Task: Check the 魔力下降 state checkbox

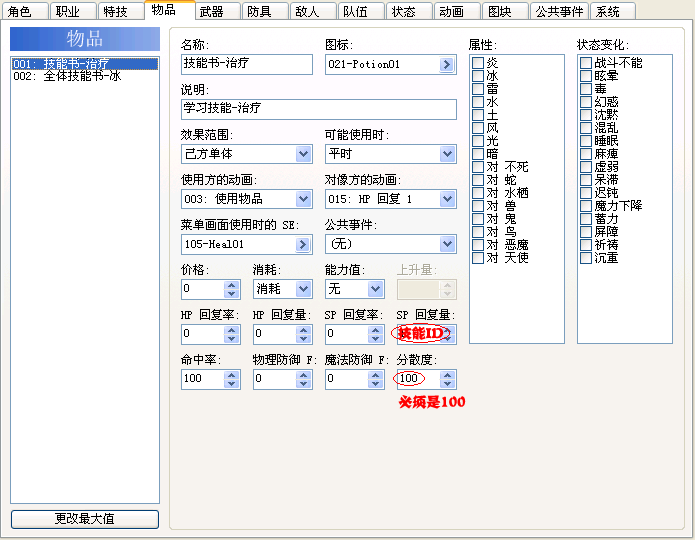Action: (586, 206)
